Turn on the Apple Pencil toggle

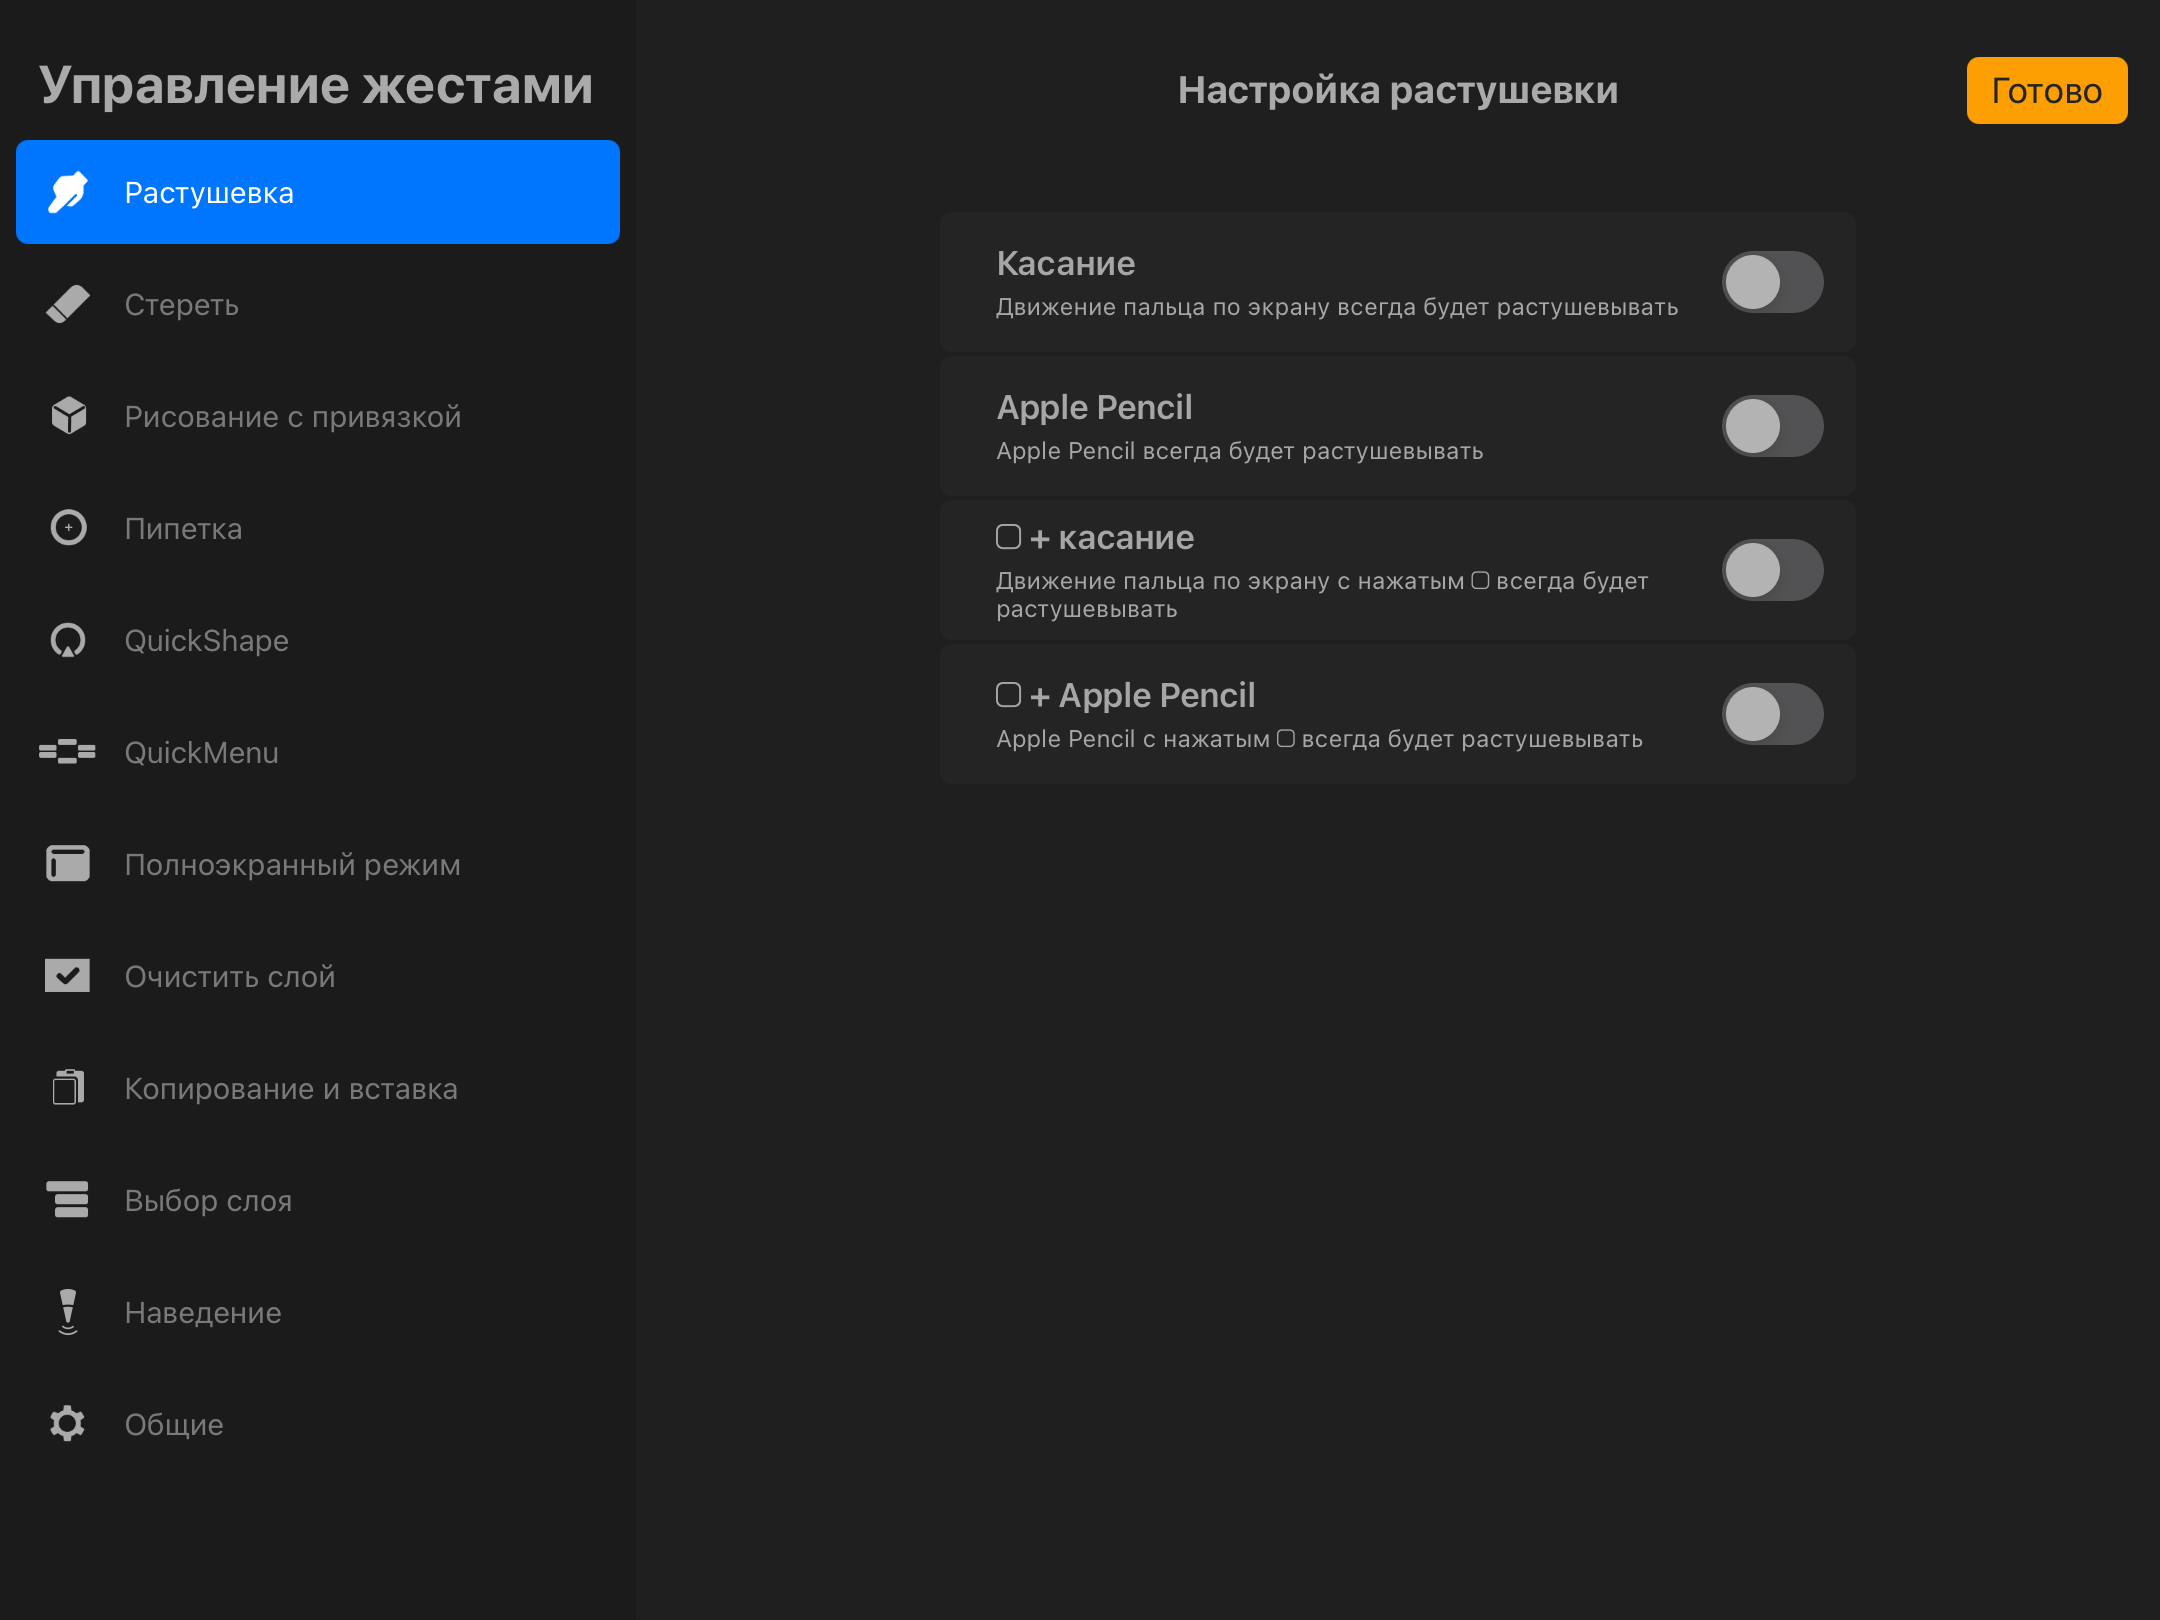(x=1772, y=426)
